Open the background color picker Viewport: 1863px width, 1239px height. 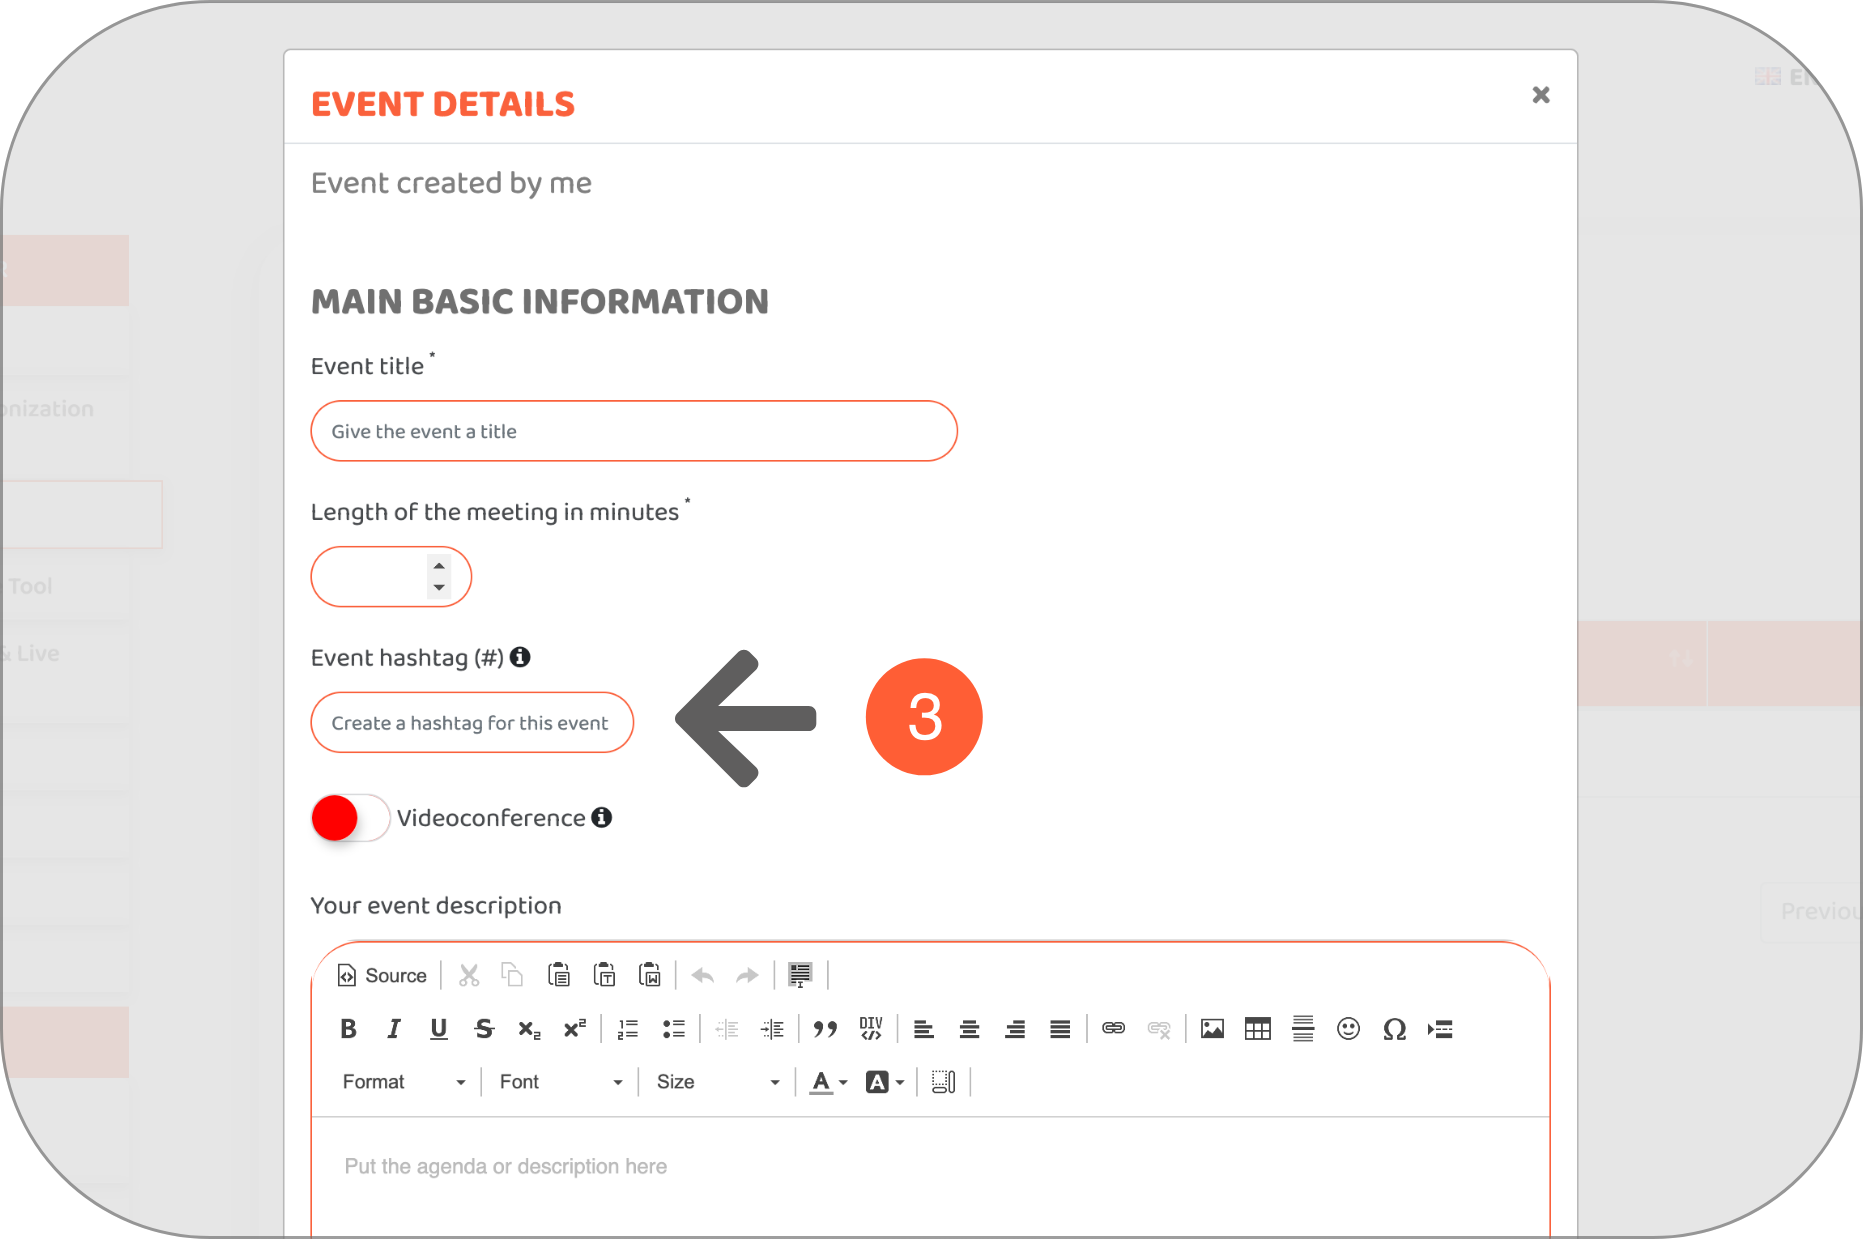point(885,1082)
